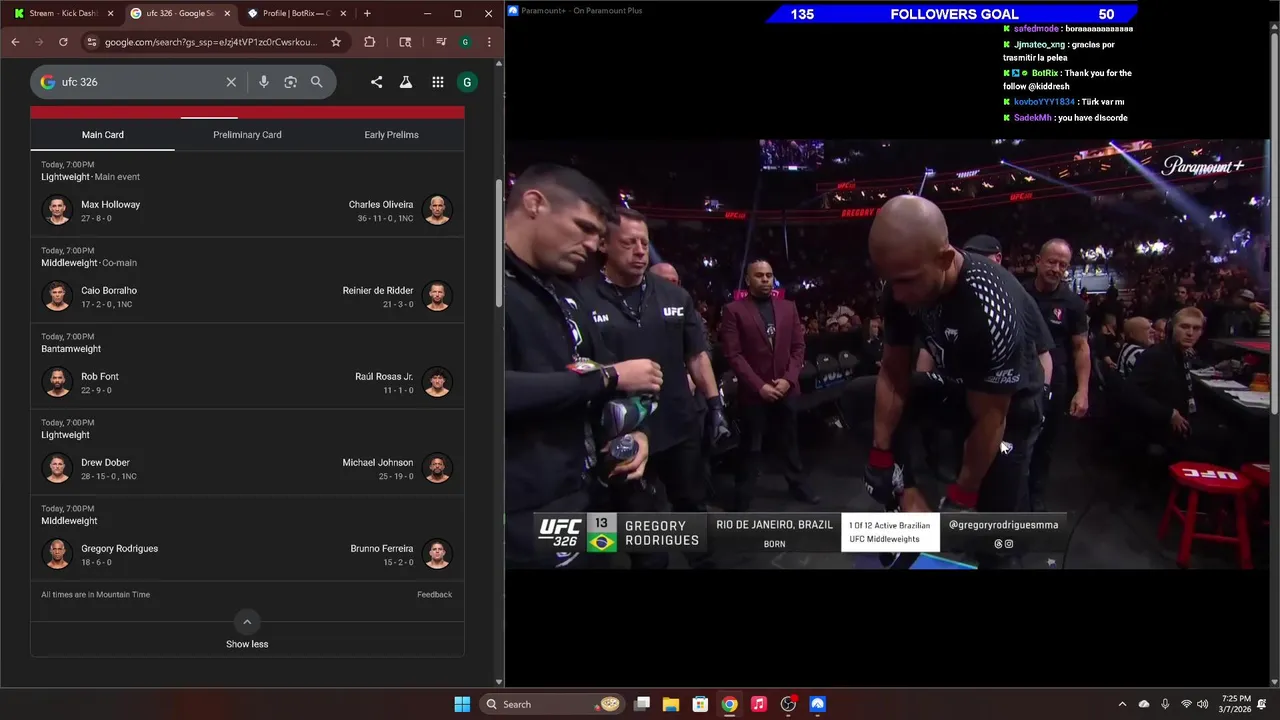
Task: Open Task View in the taskbar
Action: [x=642, y=704]
